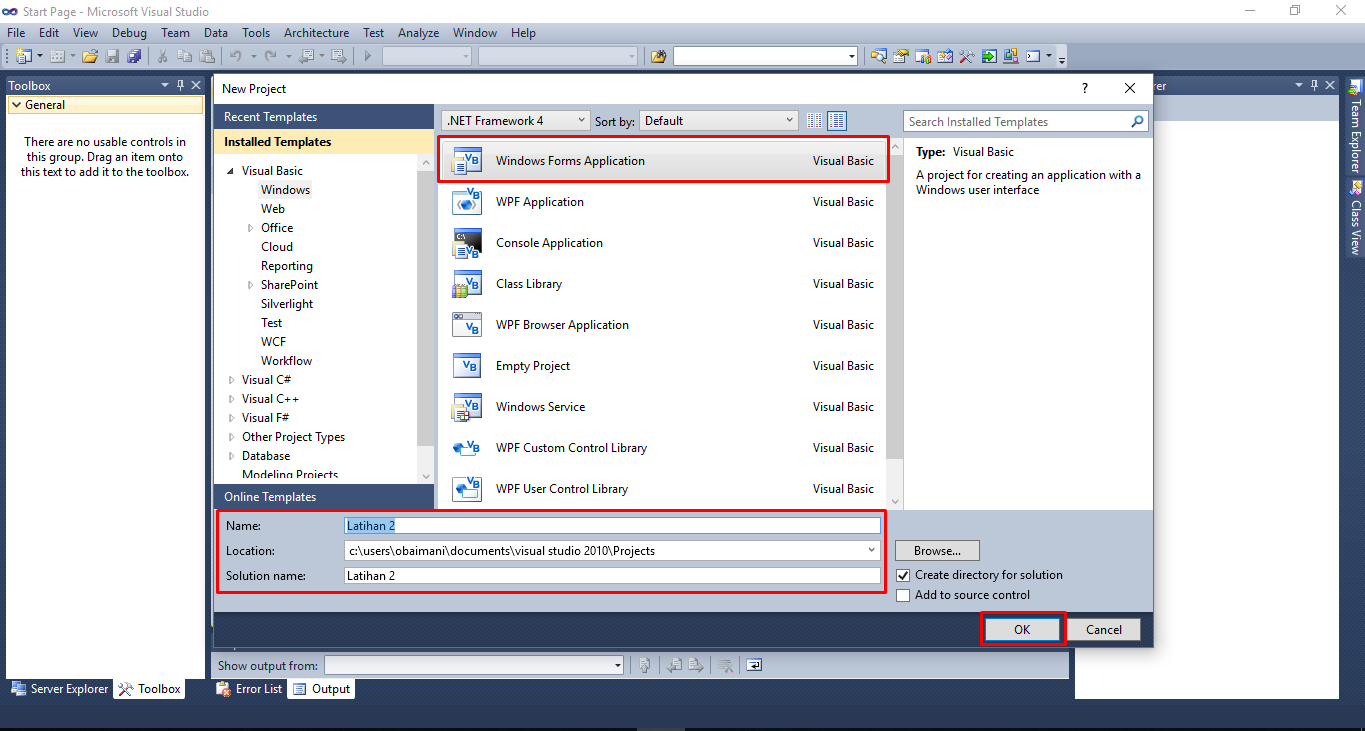Click the OK button
Viewport: 1365px width, 731px height.
(1022, 629)
